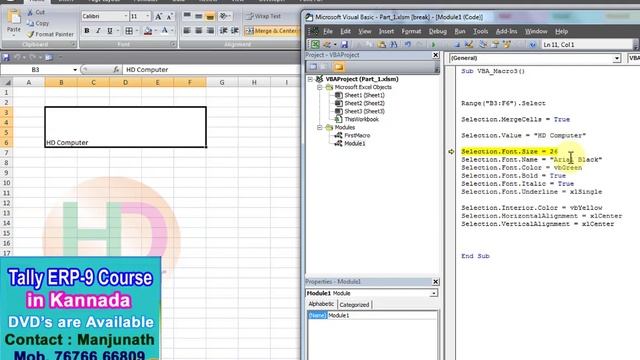Image resolution: width=640 pixels, height=360 pixels.
Task: Click Undo icon in VBA toolbar
Action: [x=407, y=44]
